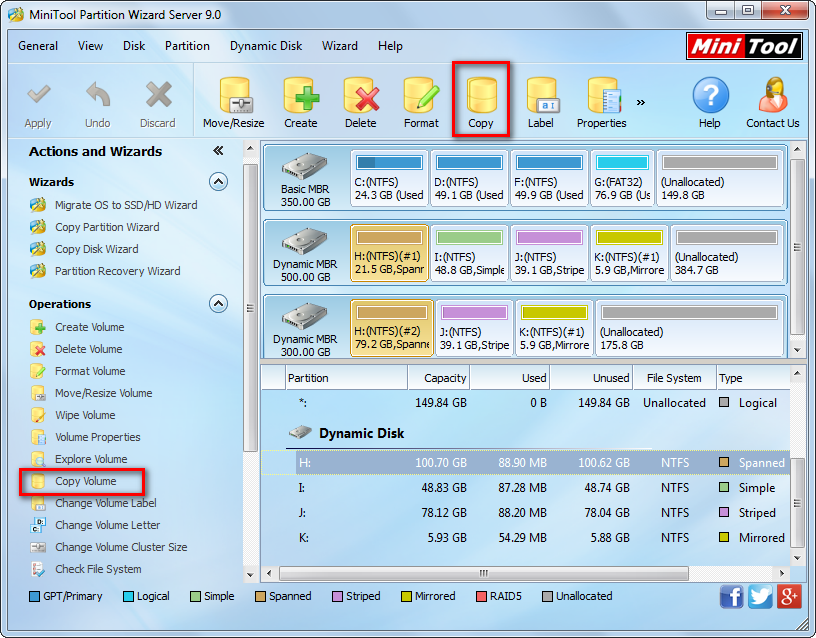Sort by the Capacity column header
This screenshot has height=638, width=816.
point(438,378)
